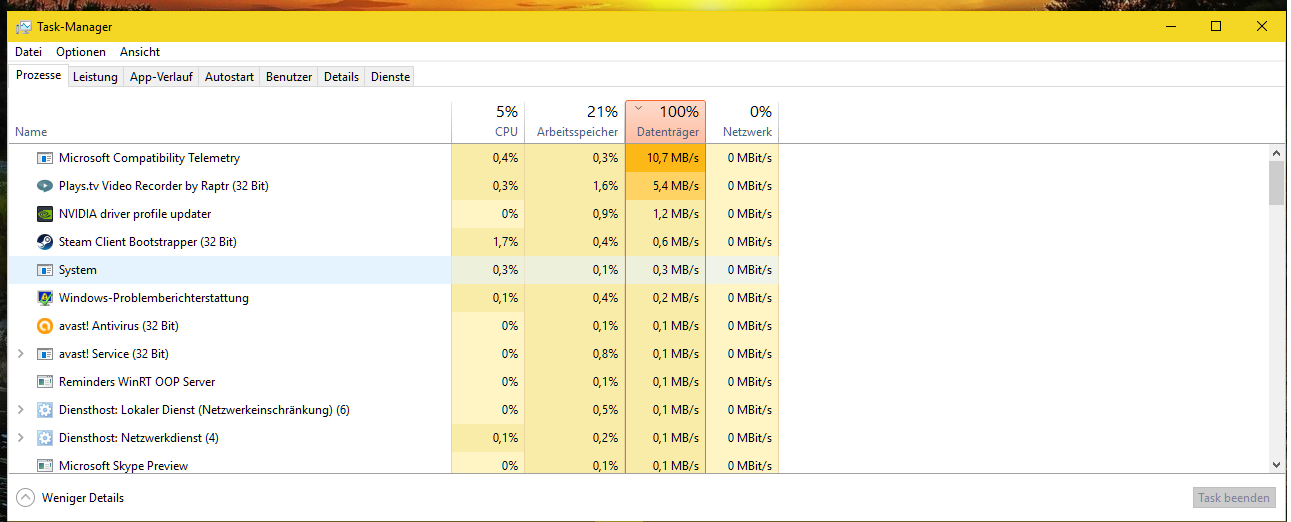Click the 0,5% memory value for Diensthost Lokaler Dienst
1291x522 pixels.
coord(575,410)
